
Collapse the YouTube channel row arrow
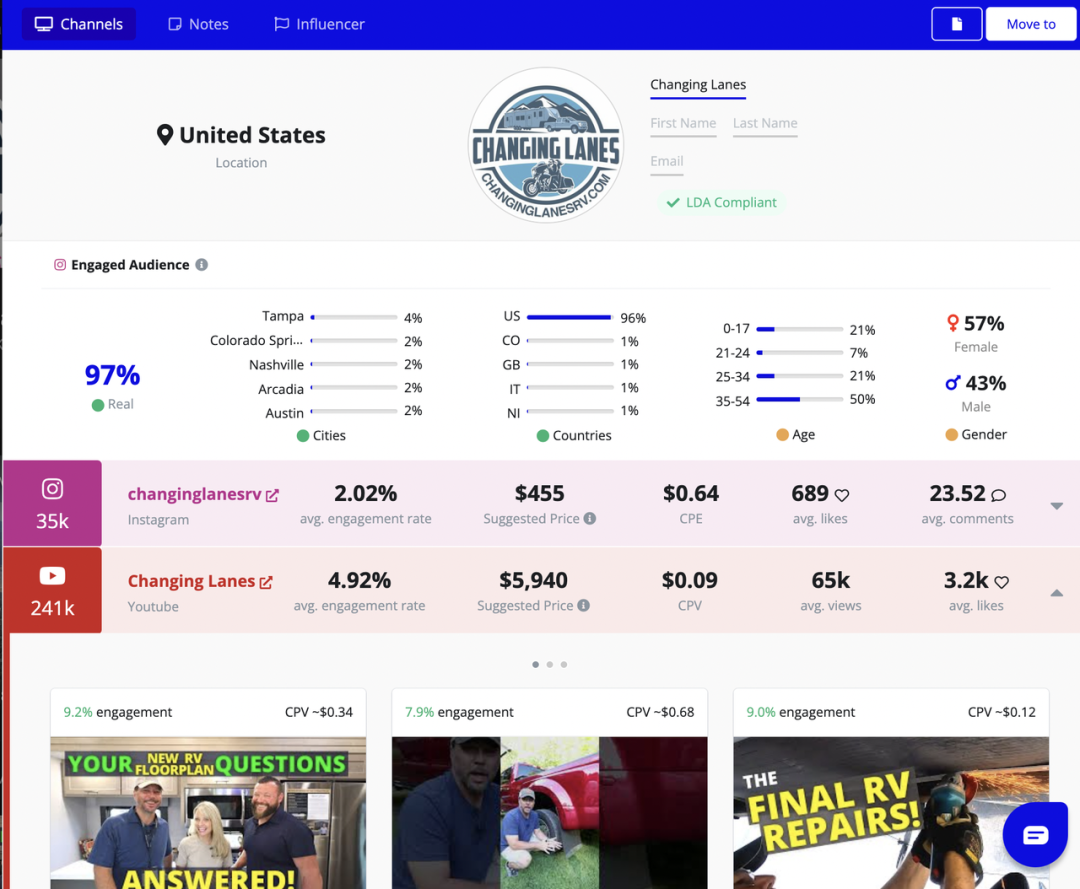[1057, 593]
